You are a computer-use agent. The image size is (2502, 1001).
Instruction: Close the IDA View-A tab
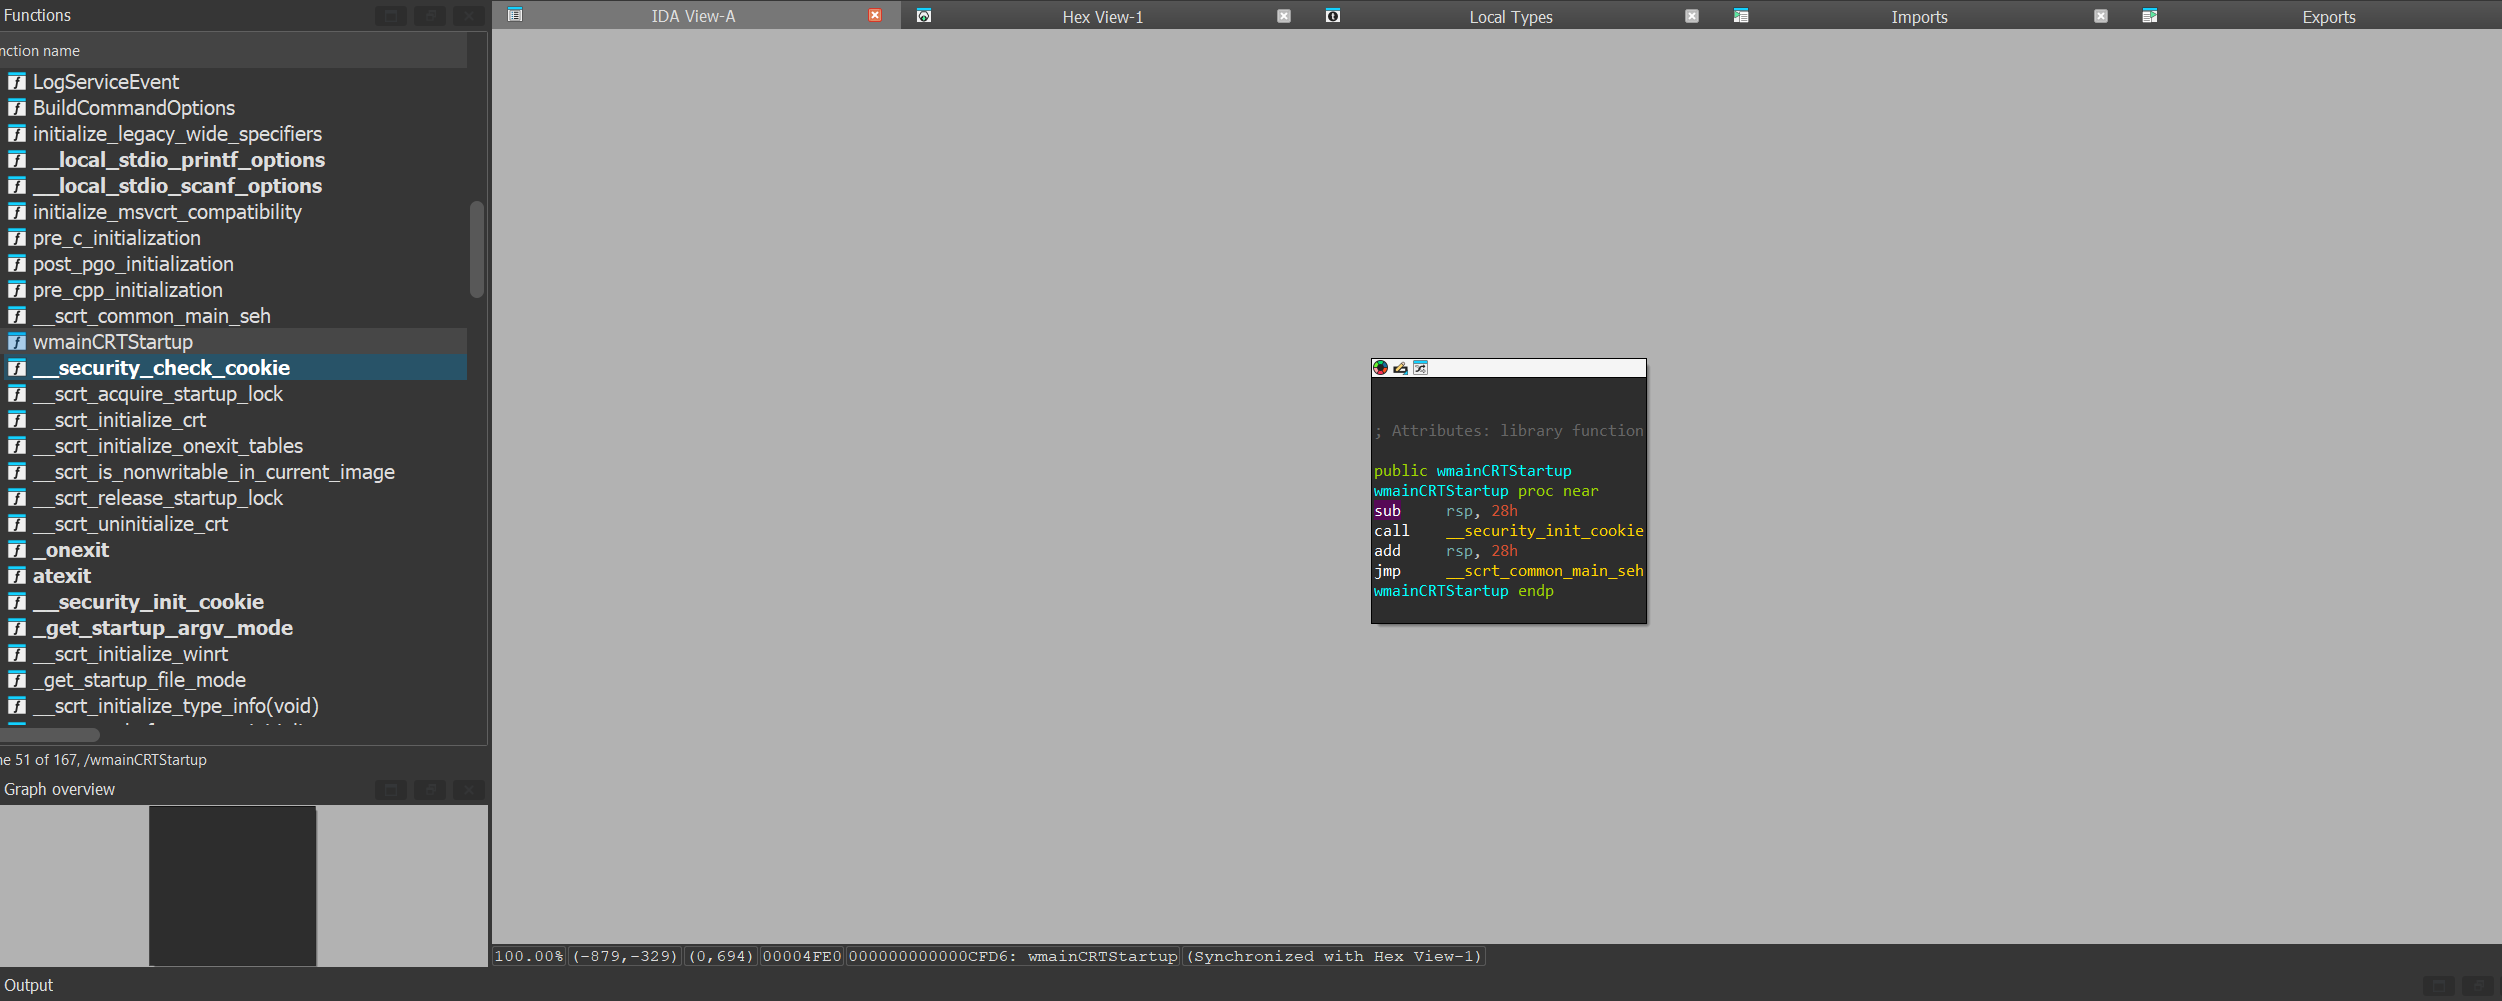click(875, 15)
